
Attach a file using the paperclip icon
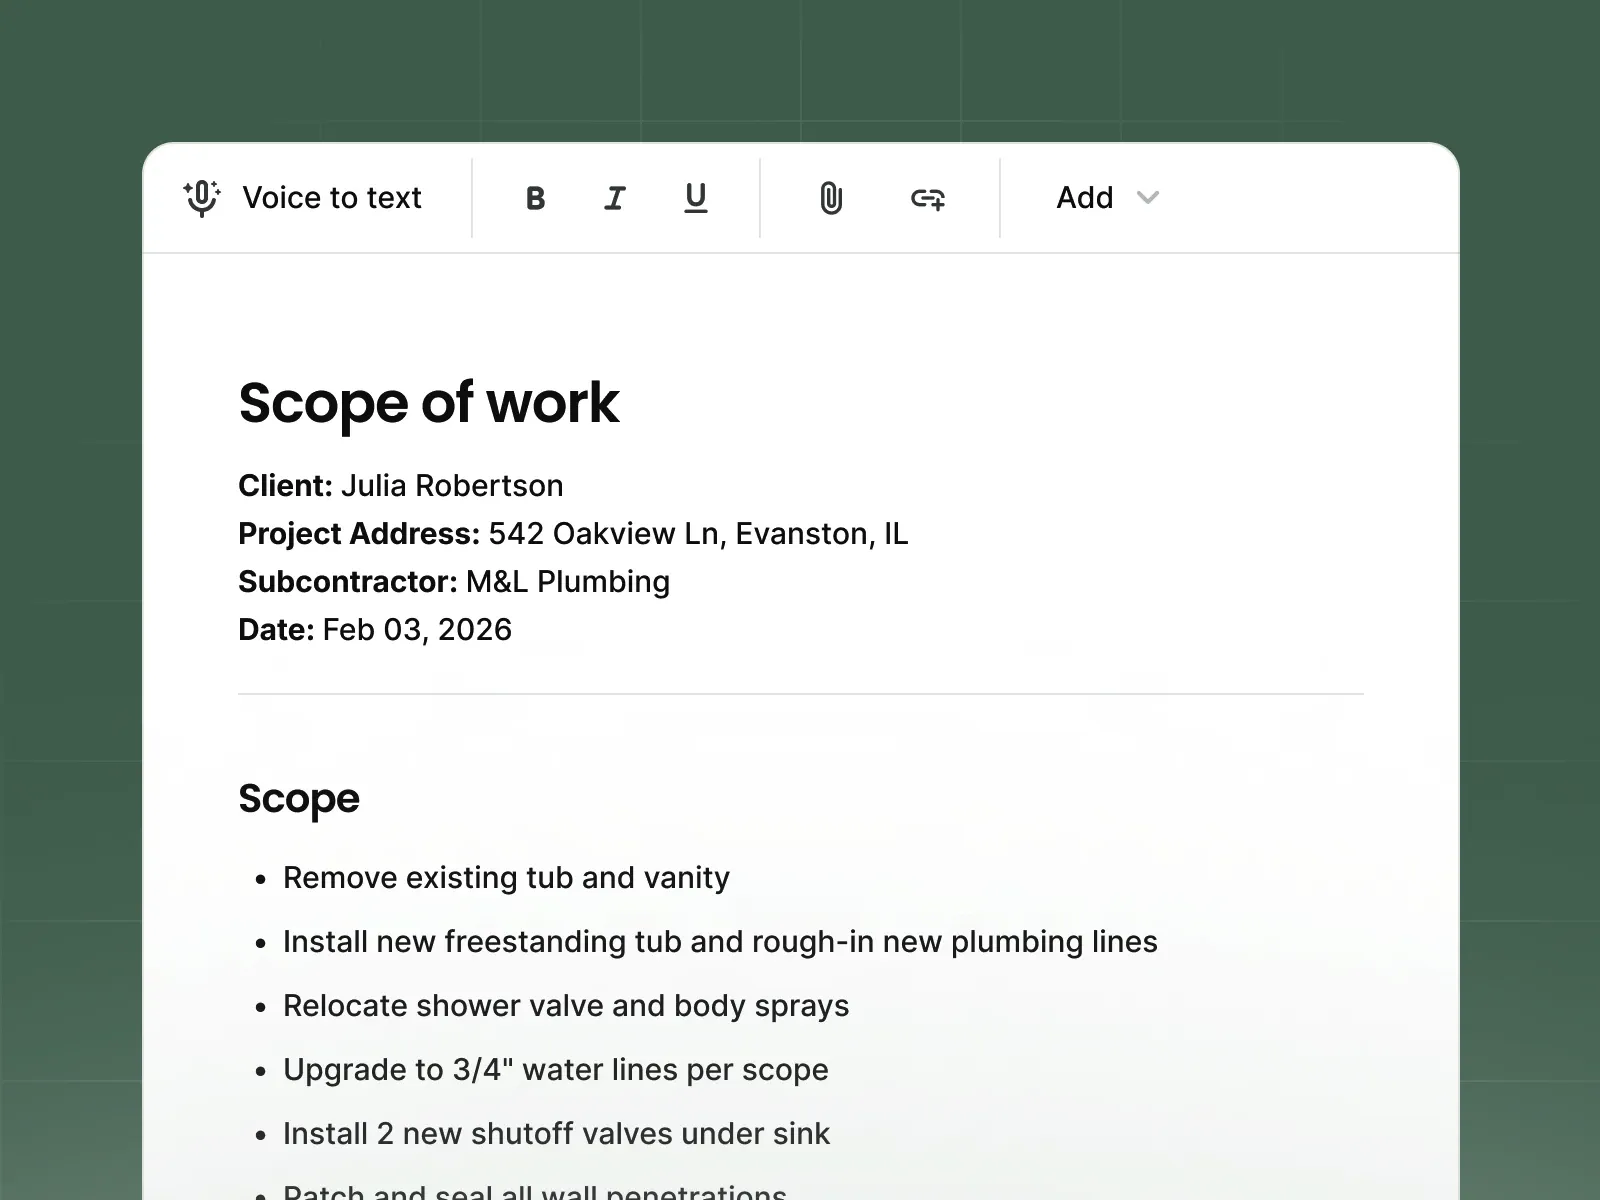tap(831, 198)
